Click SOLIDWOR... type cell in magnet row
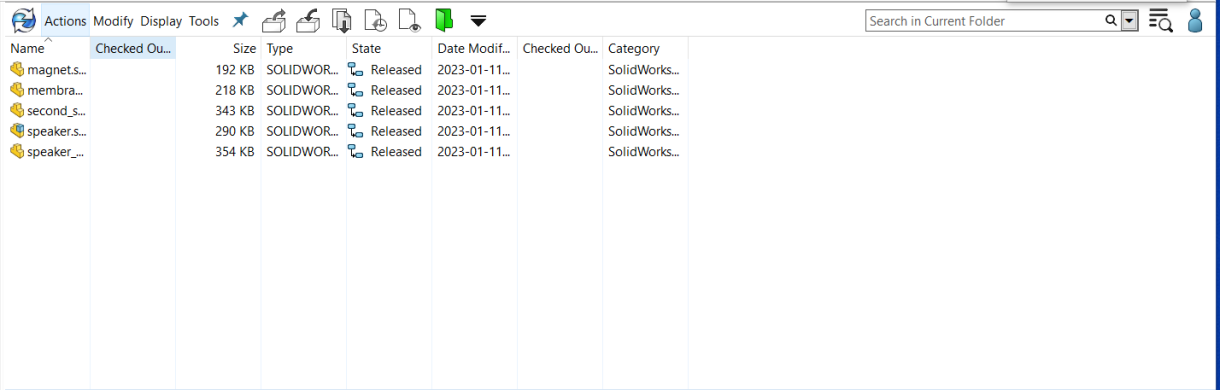This screenshot has width=1220, height=390. pos(302,70)
